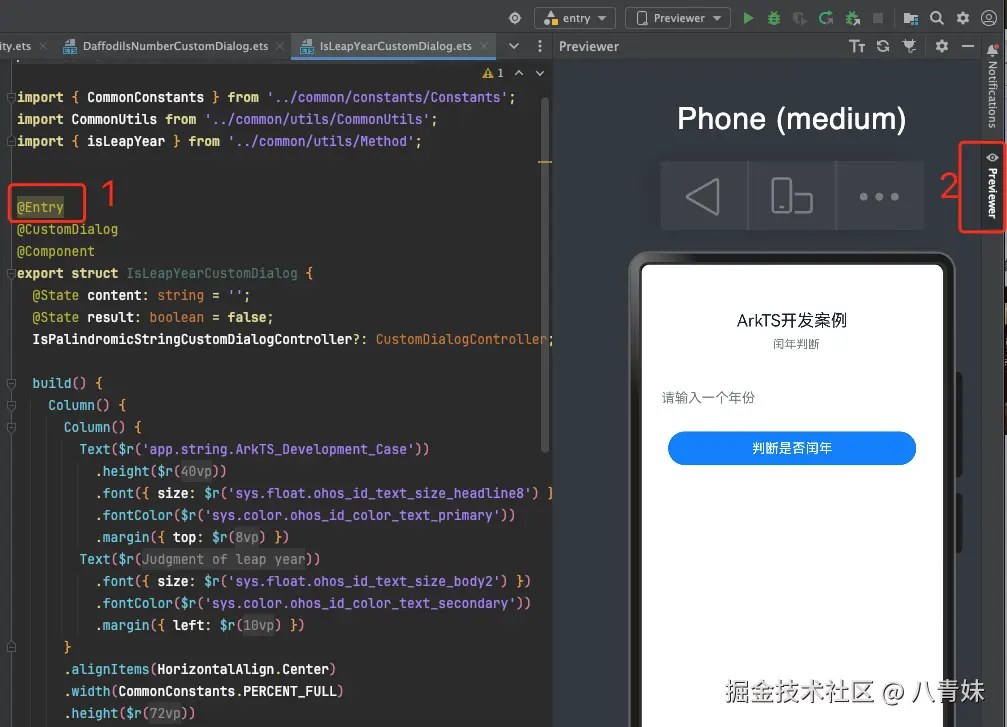
Task: Click attach debugger to process icon
Action: pyautogui.click(x=853, y=18)
